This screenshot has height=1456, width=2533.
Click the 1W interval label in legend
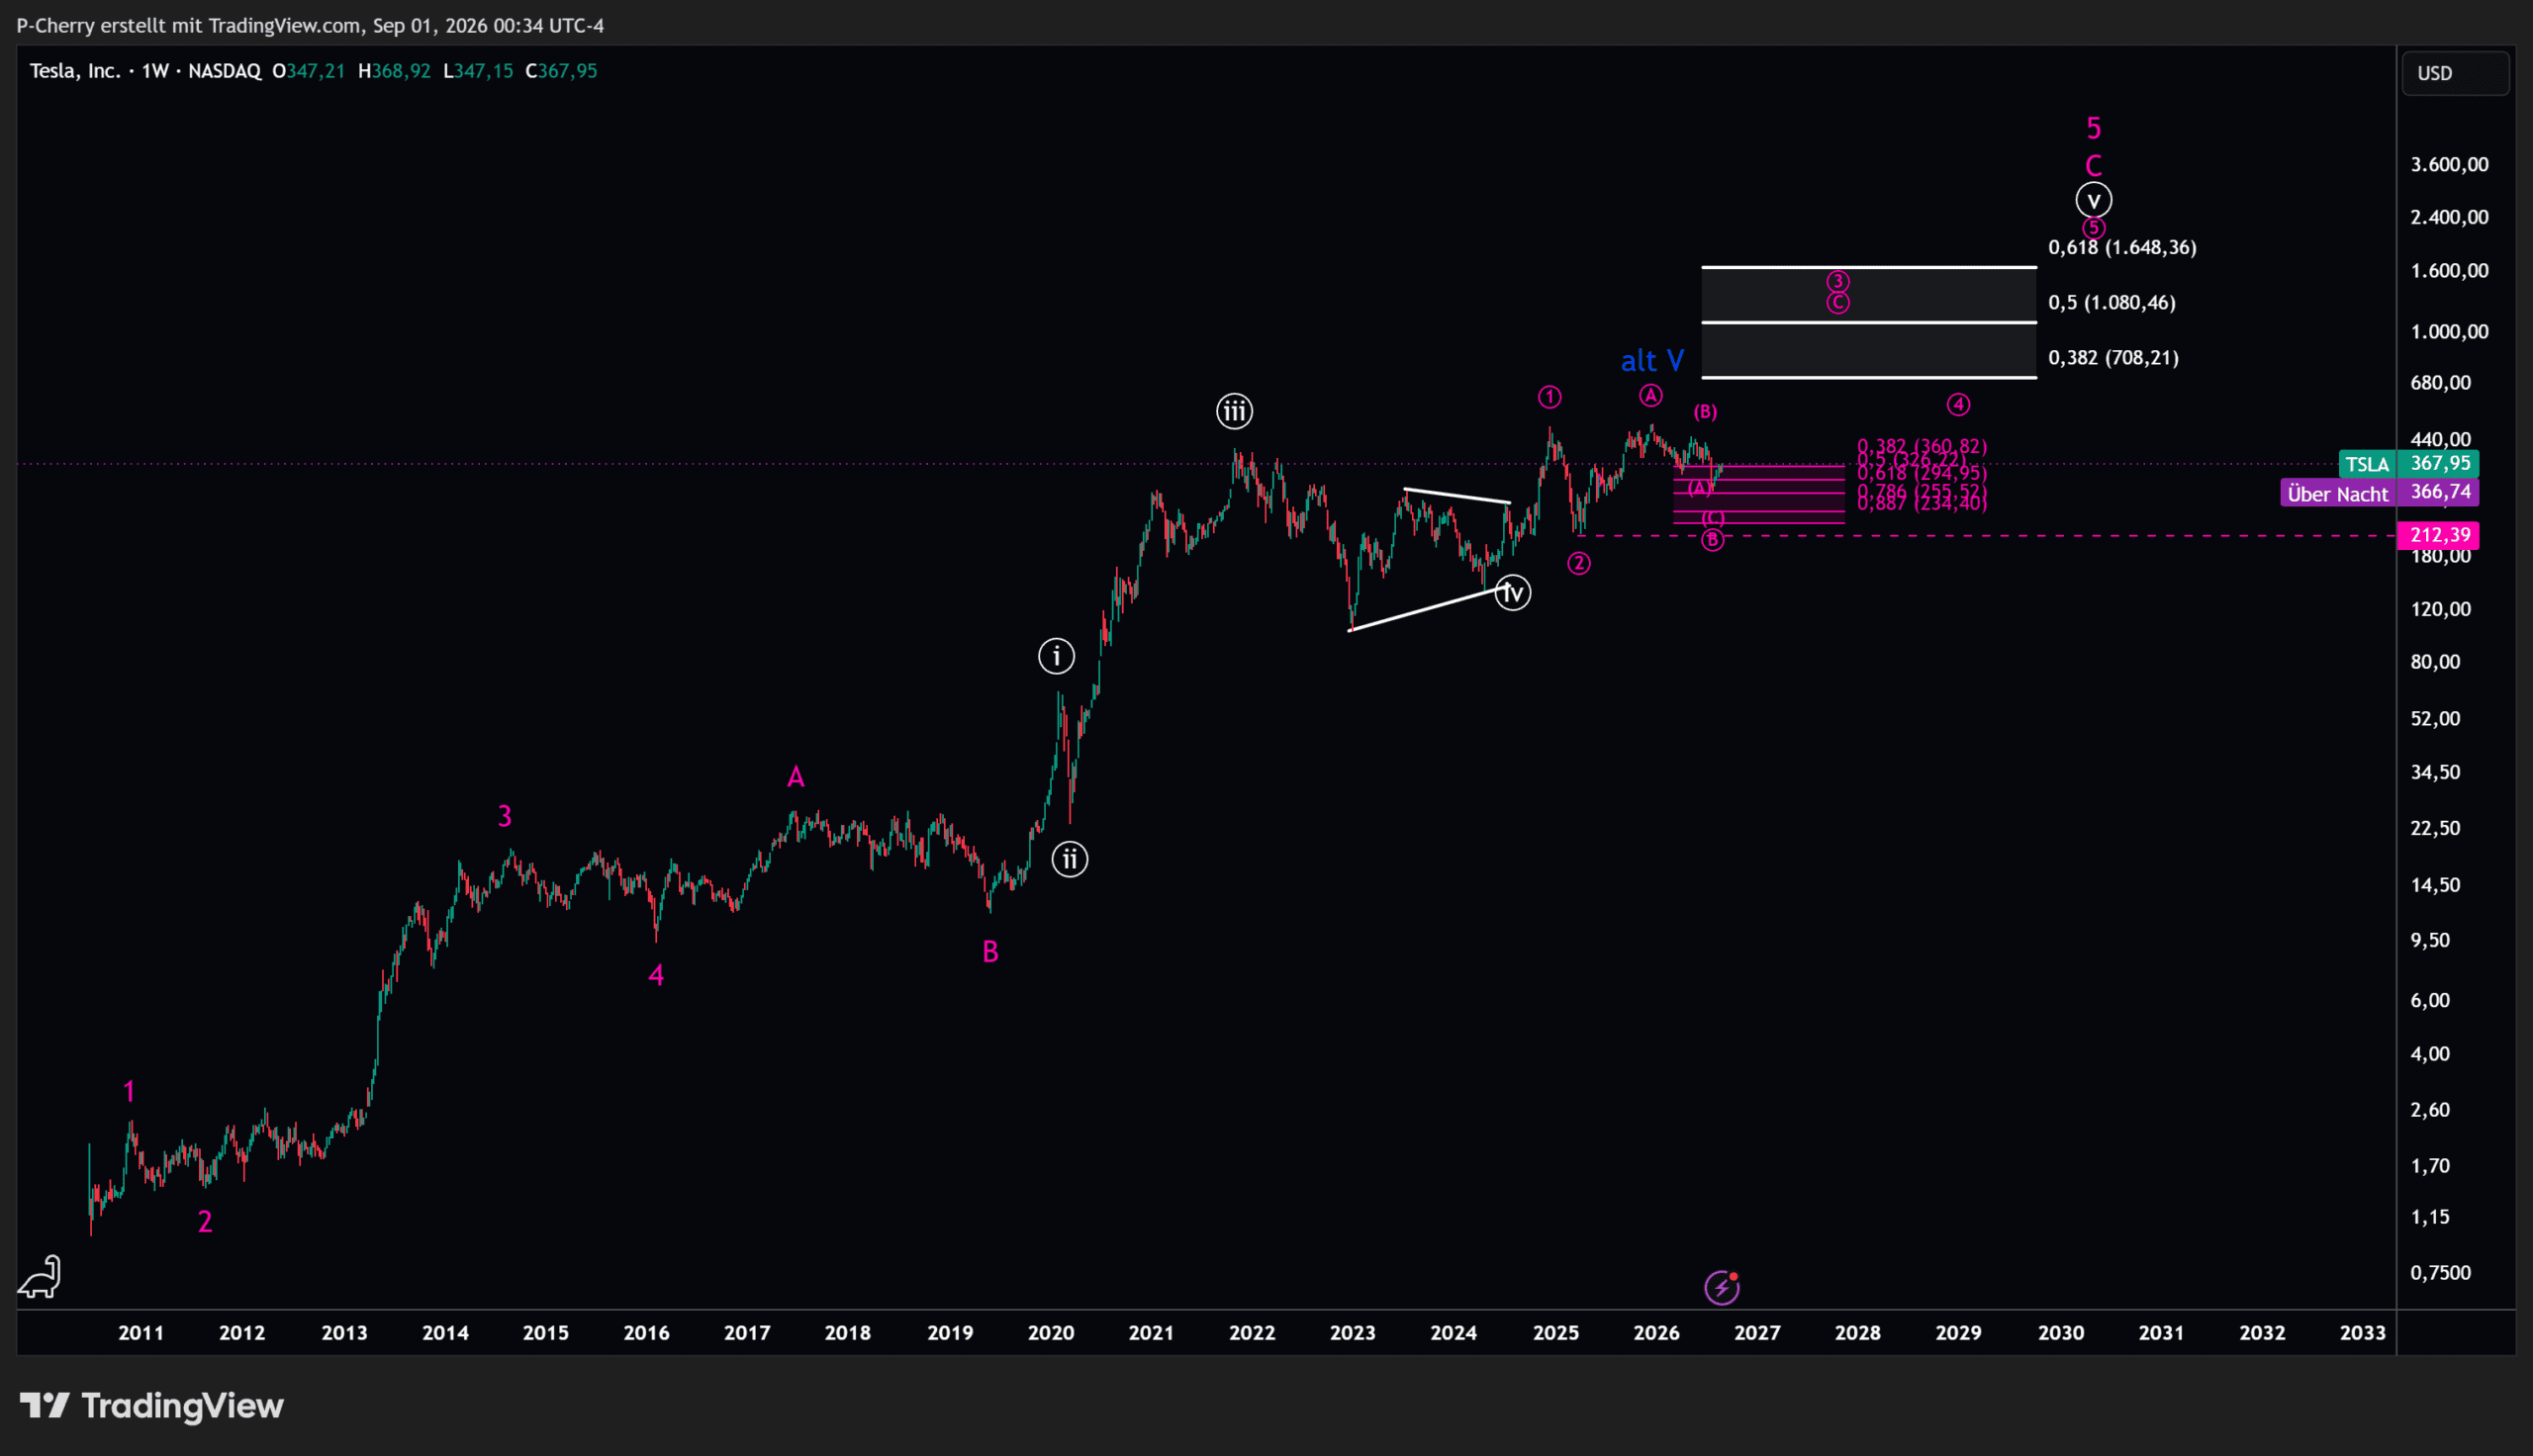(x=155, y=71)
